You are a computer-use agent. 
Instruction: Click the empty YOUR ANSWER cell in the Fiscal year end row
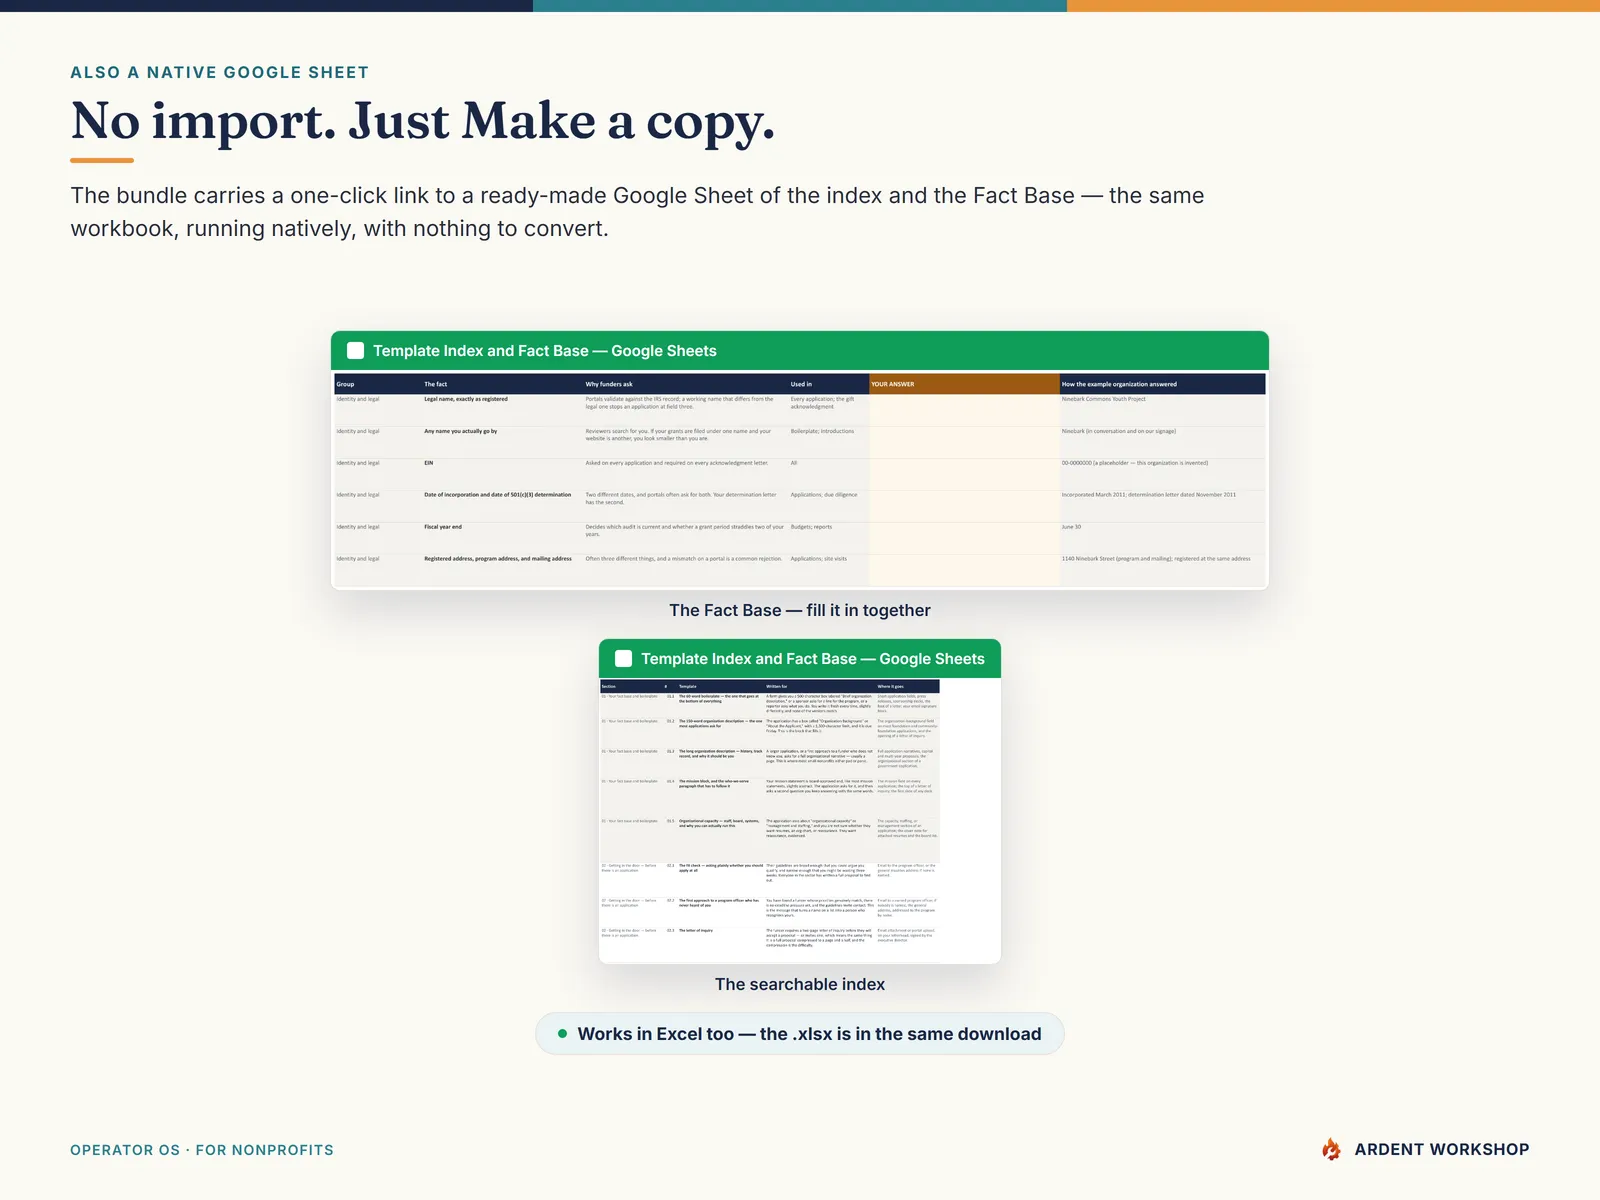(964, 538)
